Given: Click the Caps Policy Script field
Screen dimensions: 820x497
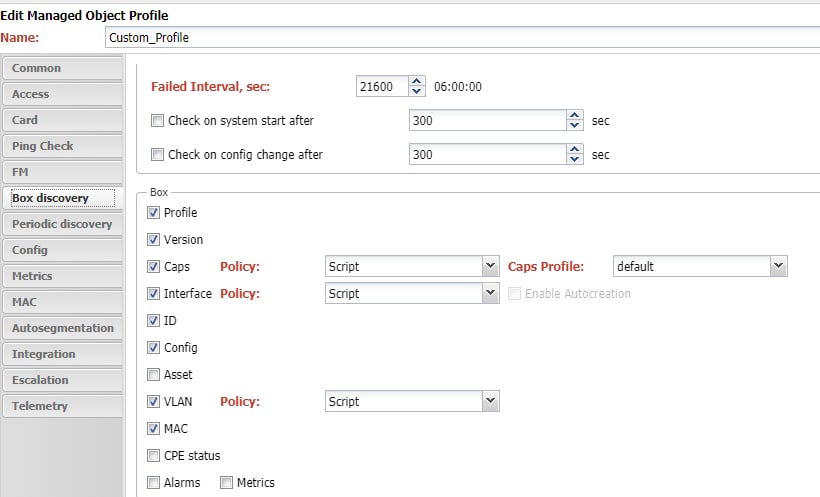Looking at the screenshot, I should (404, 266).
